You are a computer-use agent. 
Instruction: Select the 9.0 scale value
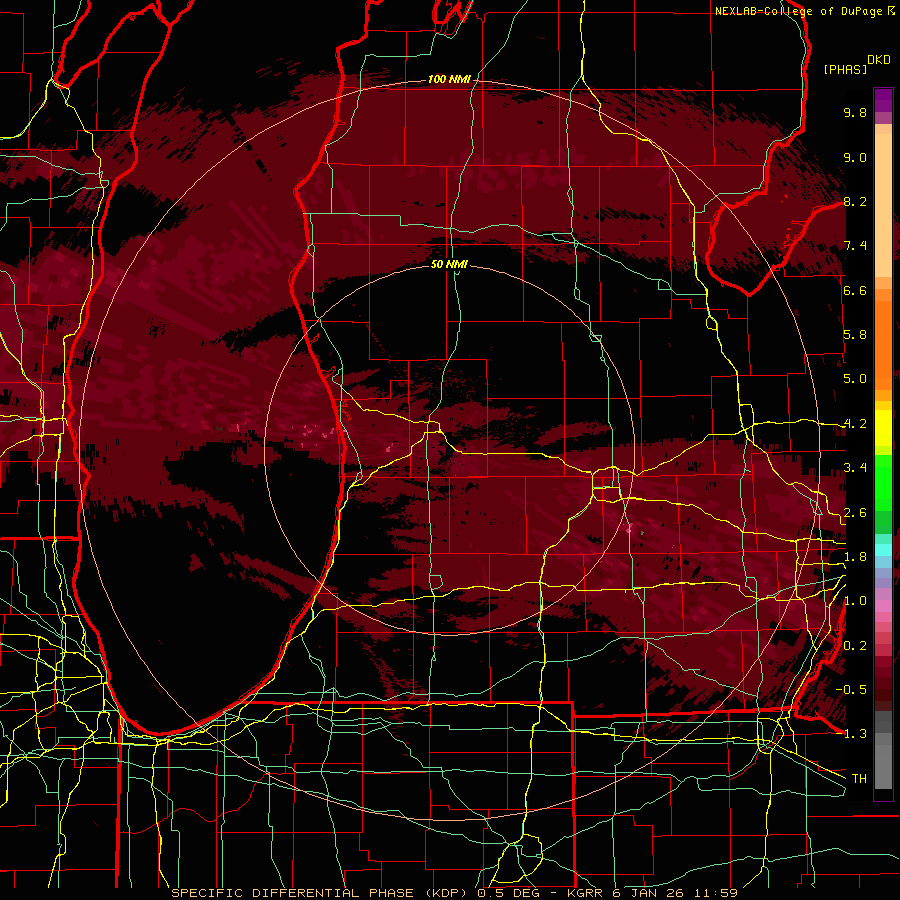pyautogui.click(x=855, y=157)
